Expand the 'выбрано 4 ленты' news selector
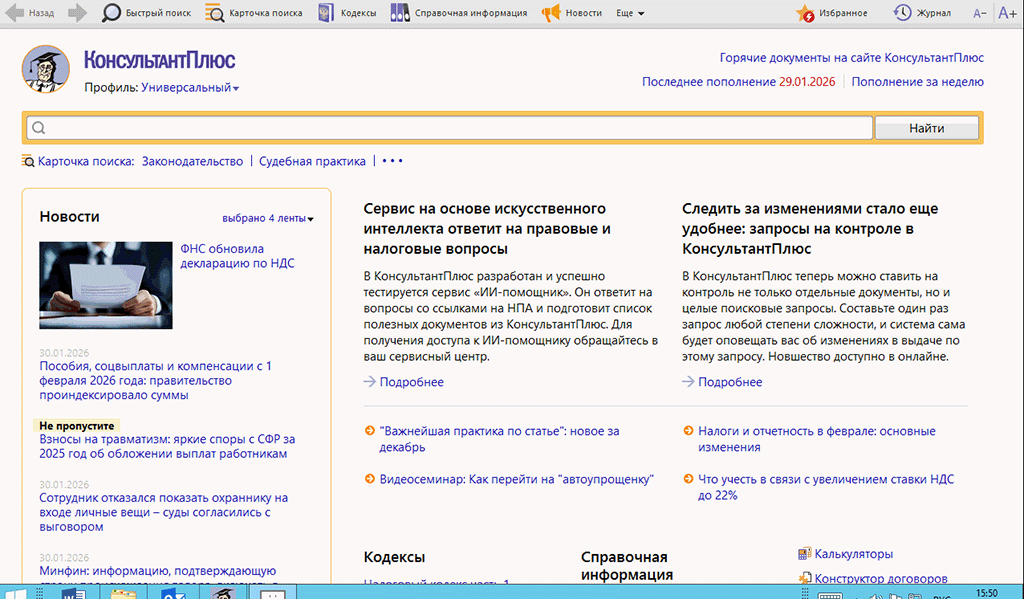Image resolution: width=1024 pixels, height=599 pixels. tap(268, 218)
